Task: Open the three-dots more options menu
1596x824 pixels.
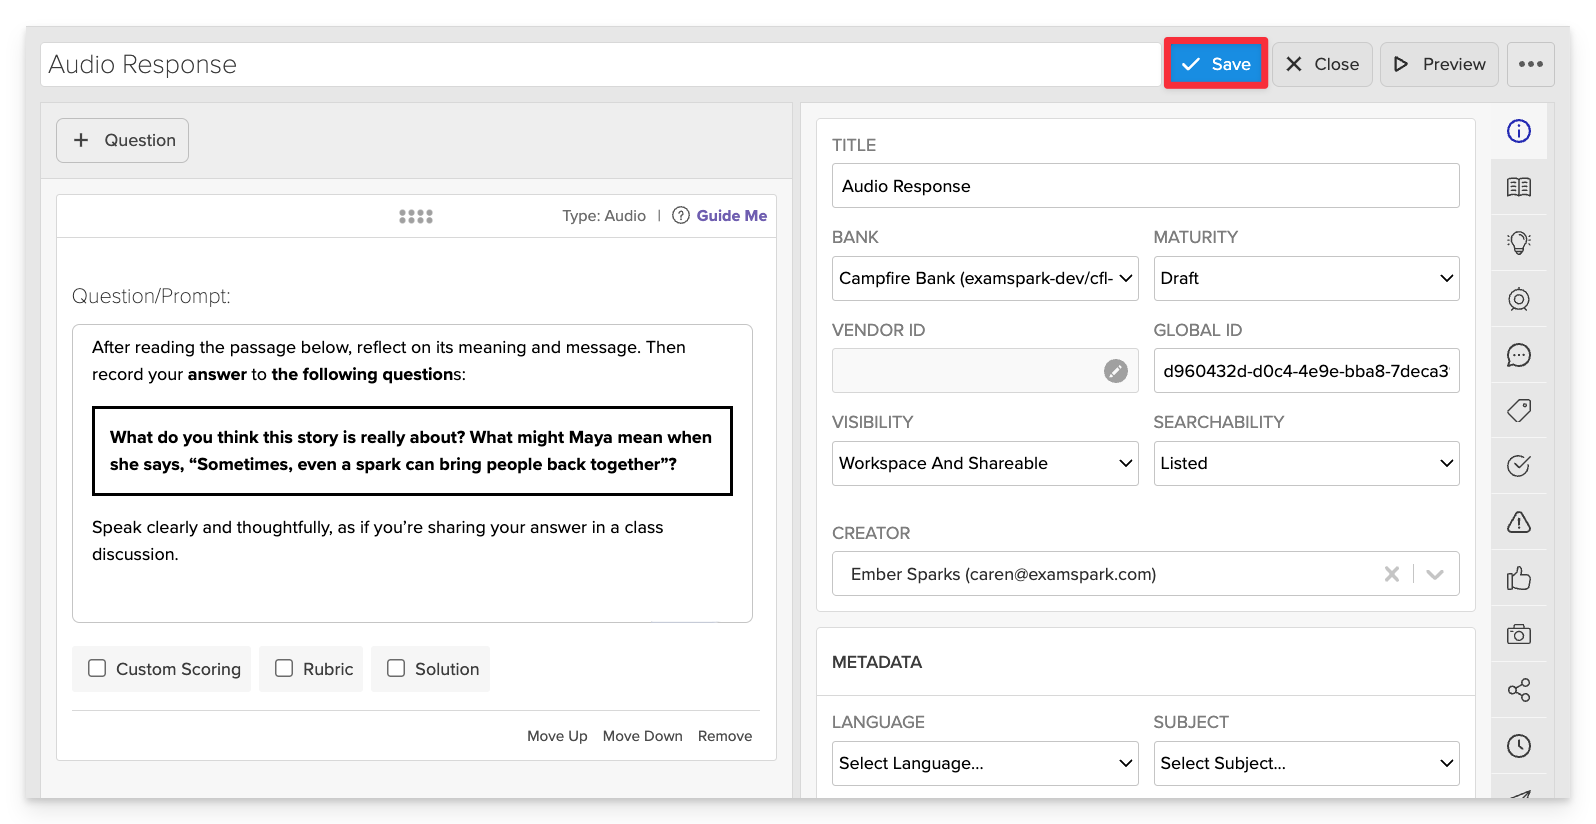Action: pyautogui.click(x=1530, y=64)
